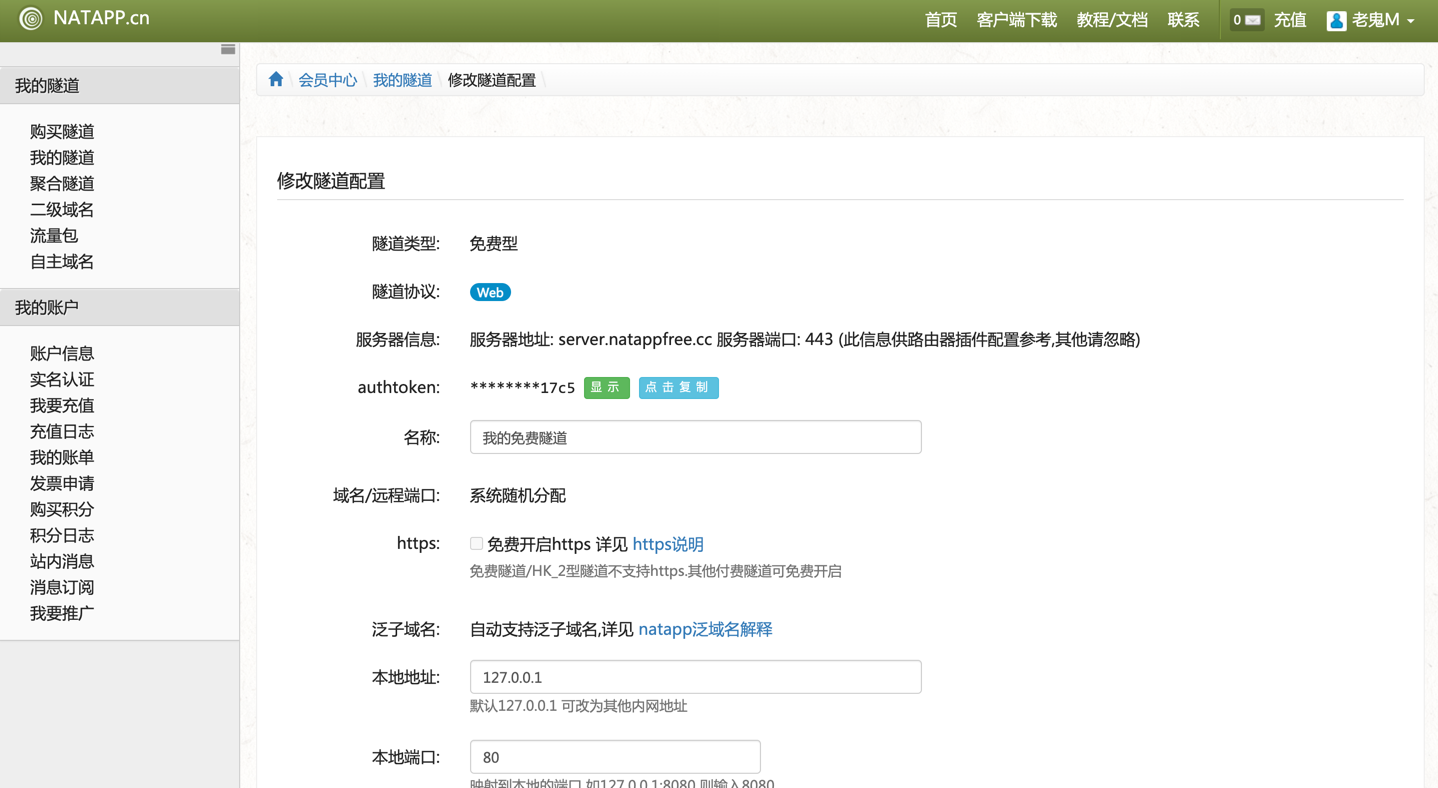The height and width of the screenshot is (788, 1438).
Task: Open natapp泛域名解释 link
Action: [x=705, y=629]
